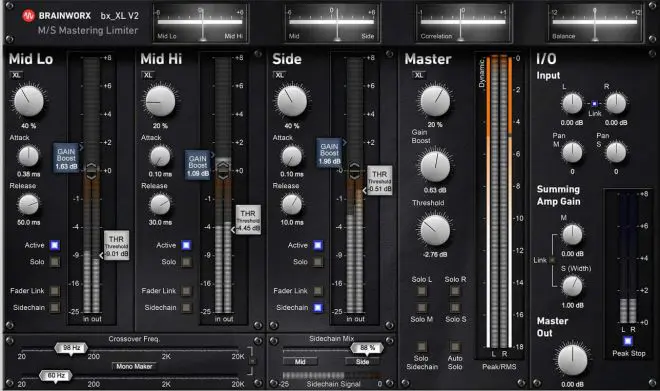Image resolution: width=660 pixels, height=391 pixels.
Task: Click the Input R gain knob
Action: click(x=616, y=104)
